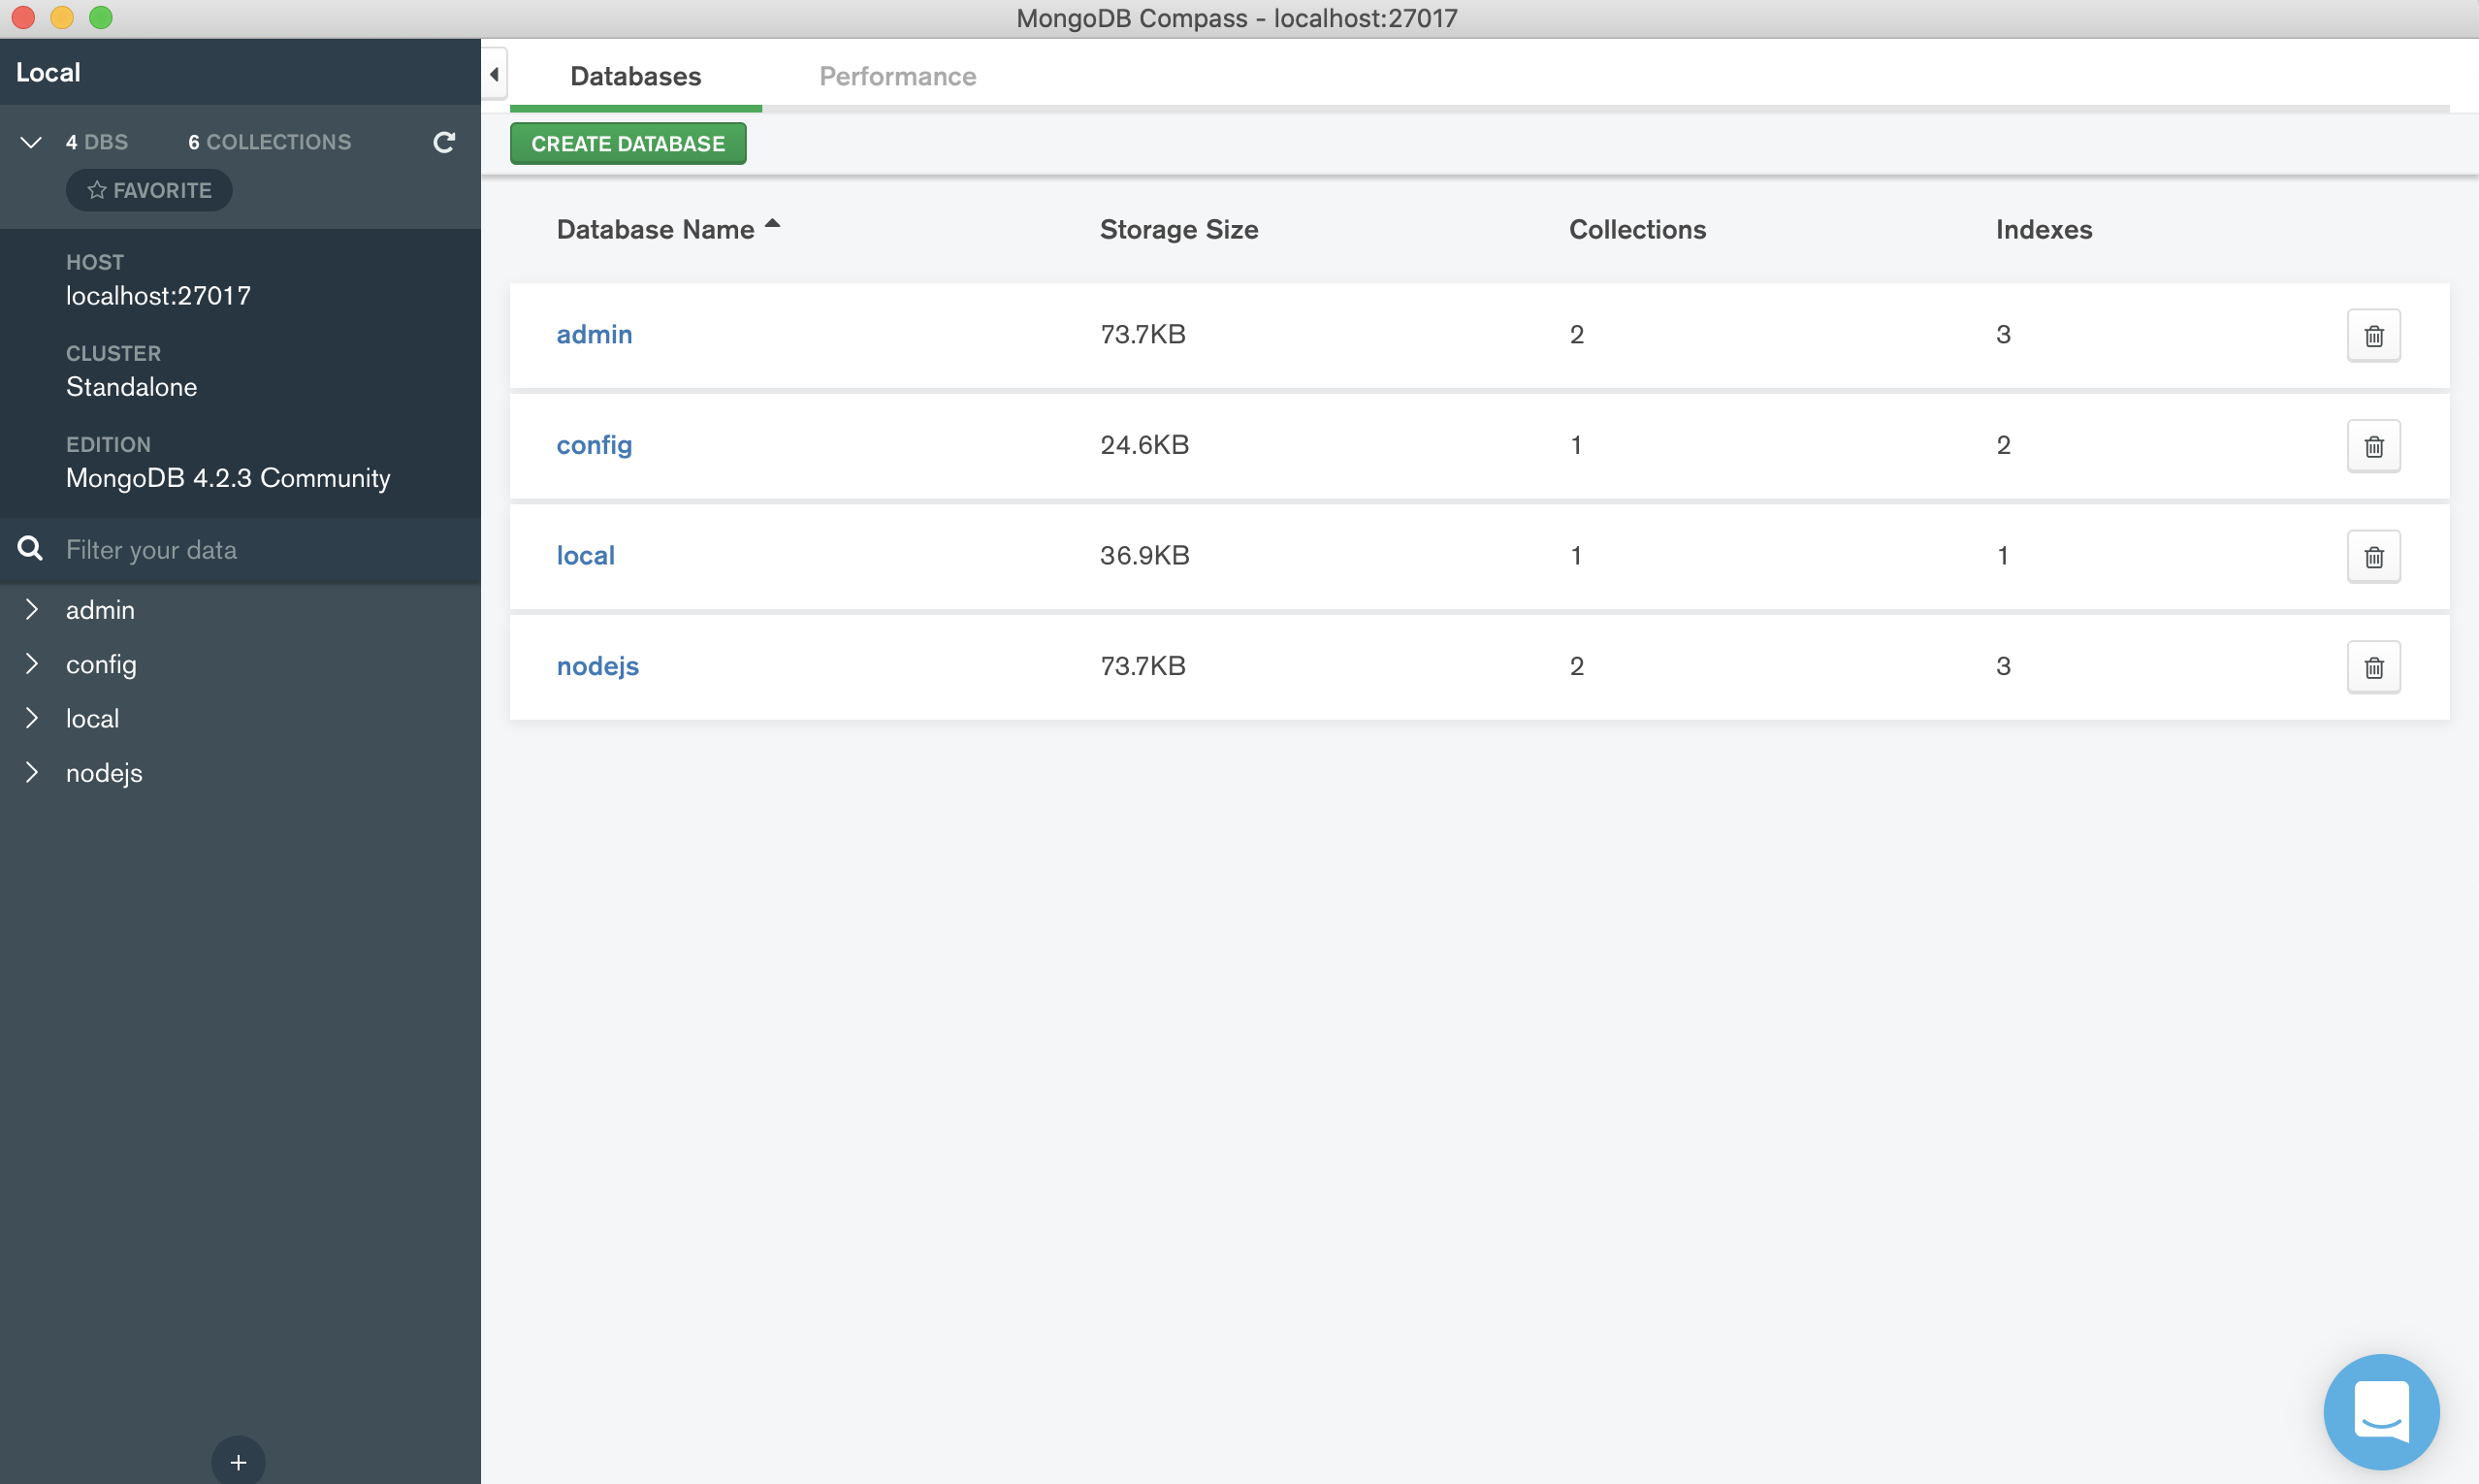
Task: Remove nodejs database using trash icon
Action: [x=2373, y=667]
